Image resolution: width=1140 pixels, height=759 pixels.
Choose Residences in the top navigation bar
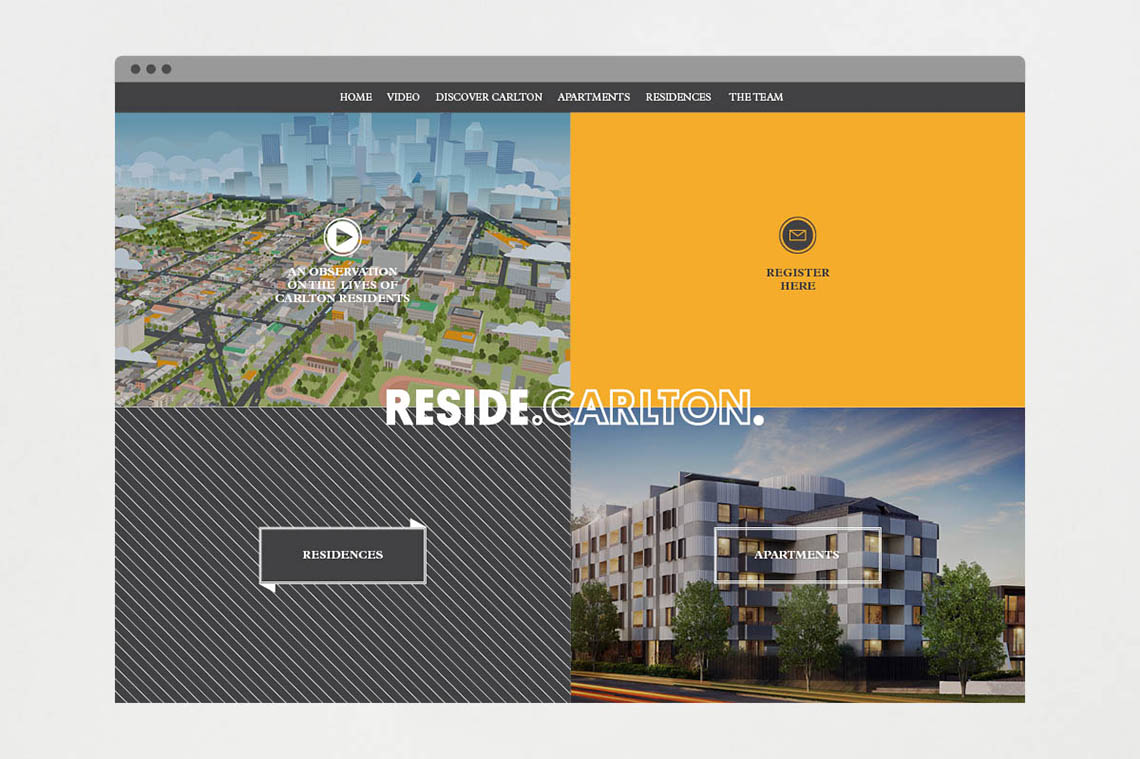click(x=678, y=97)
